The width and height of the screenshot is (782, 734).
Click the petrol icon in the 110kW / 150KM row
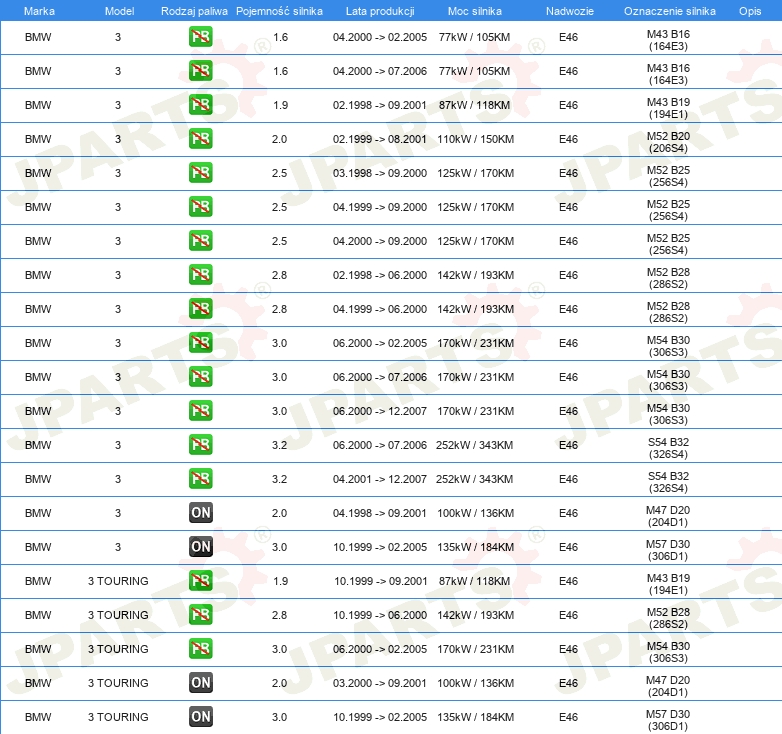pyautogui.click(x=200, y=139)
